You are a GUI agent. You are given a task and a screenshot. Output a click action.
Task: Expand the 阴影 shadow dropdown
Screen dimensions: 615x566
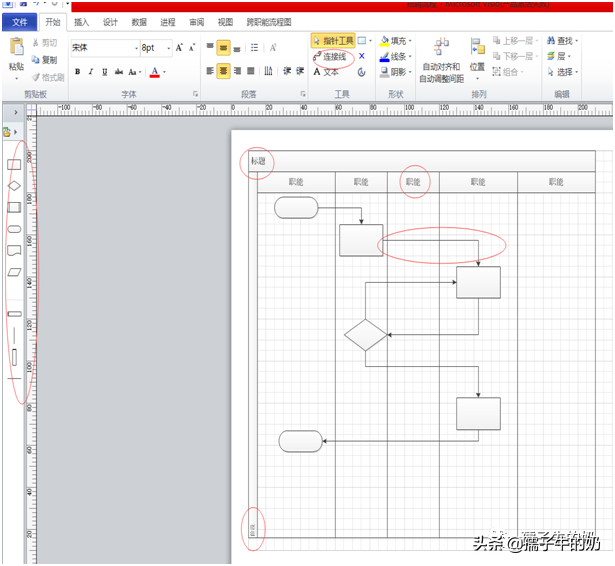point(410,72)
